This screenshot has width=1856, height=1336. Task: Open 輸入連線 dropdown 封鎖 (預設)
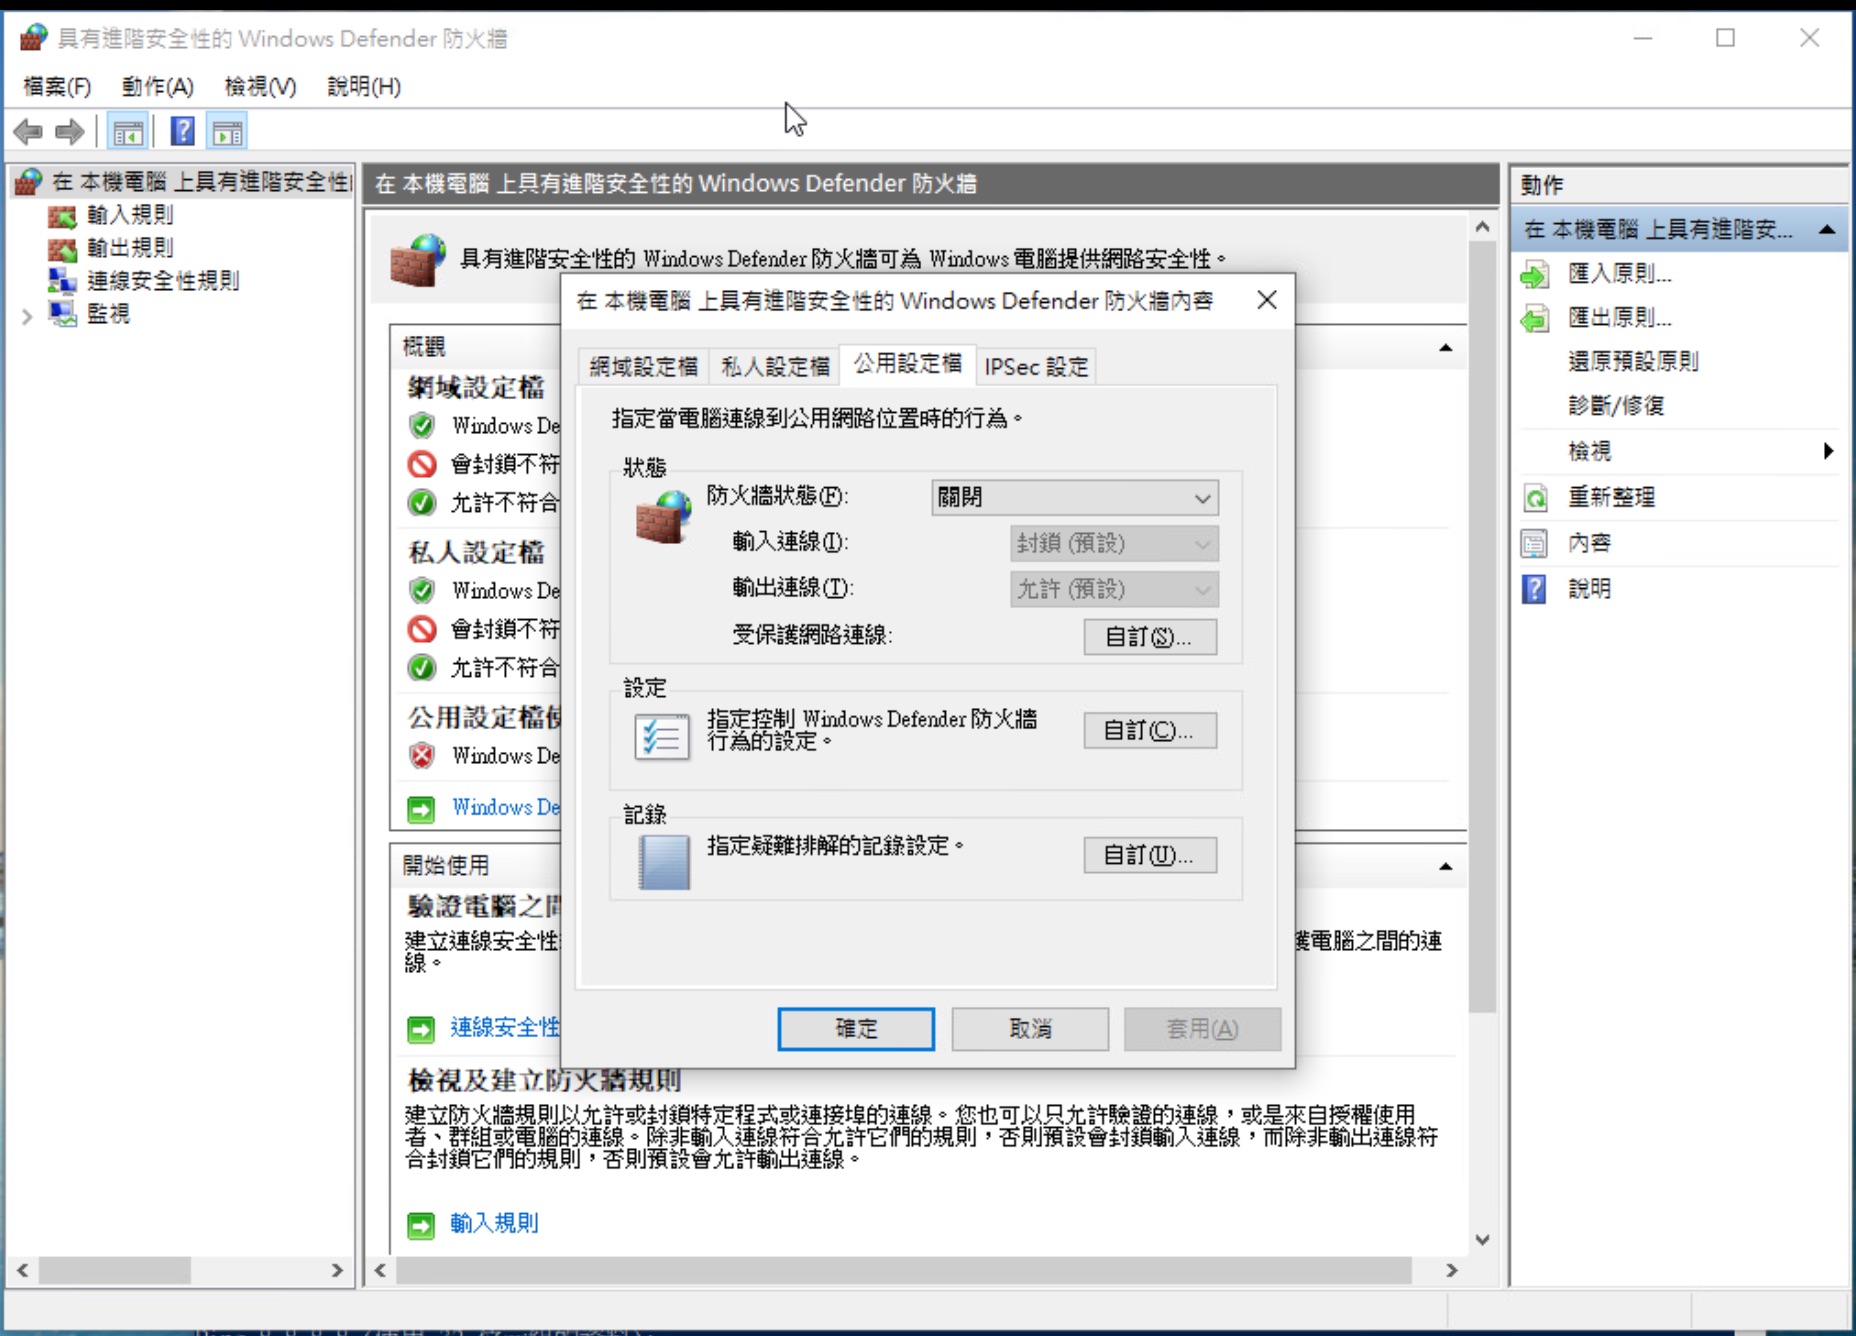tap(1114, 543)
